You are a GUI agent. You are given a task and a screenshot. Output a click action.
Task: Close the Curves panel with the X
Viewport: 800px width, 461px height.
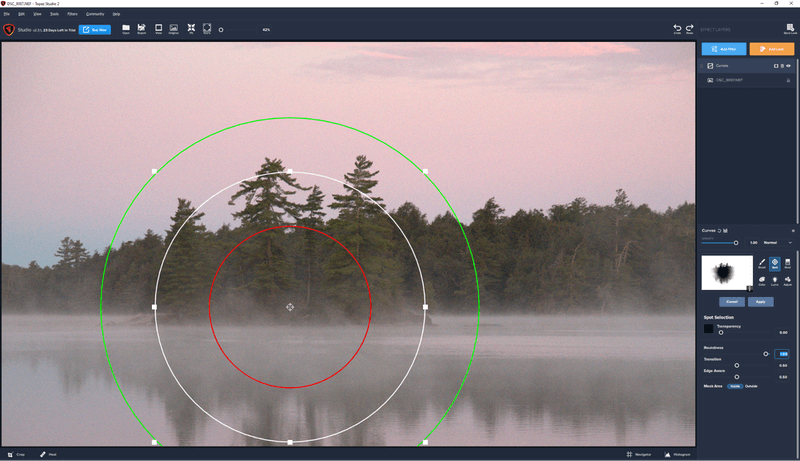coord(793,230)
